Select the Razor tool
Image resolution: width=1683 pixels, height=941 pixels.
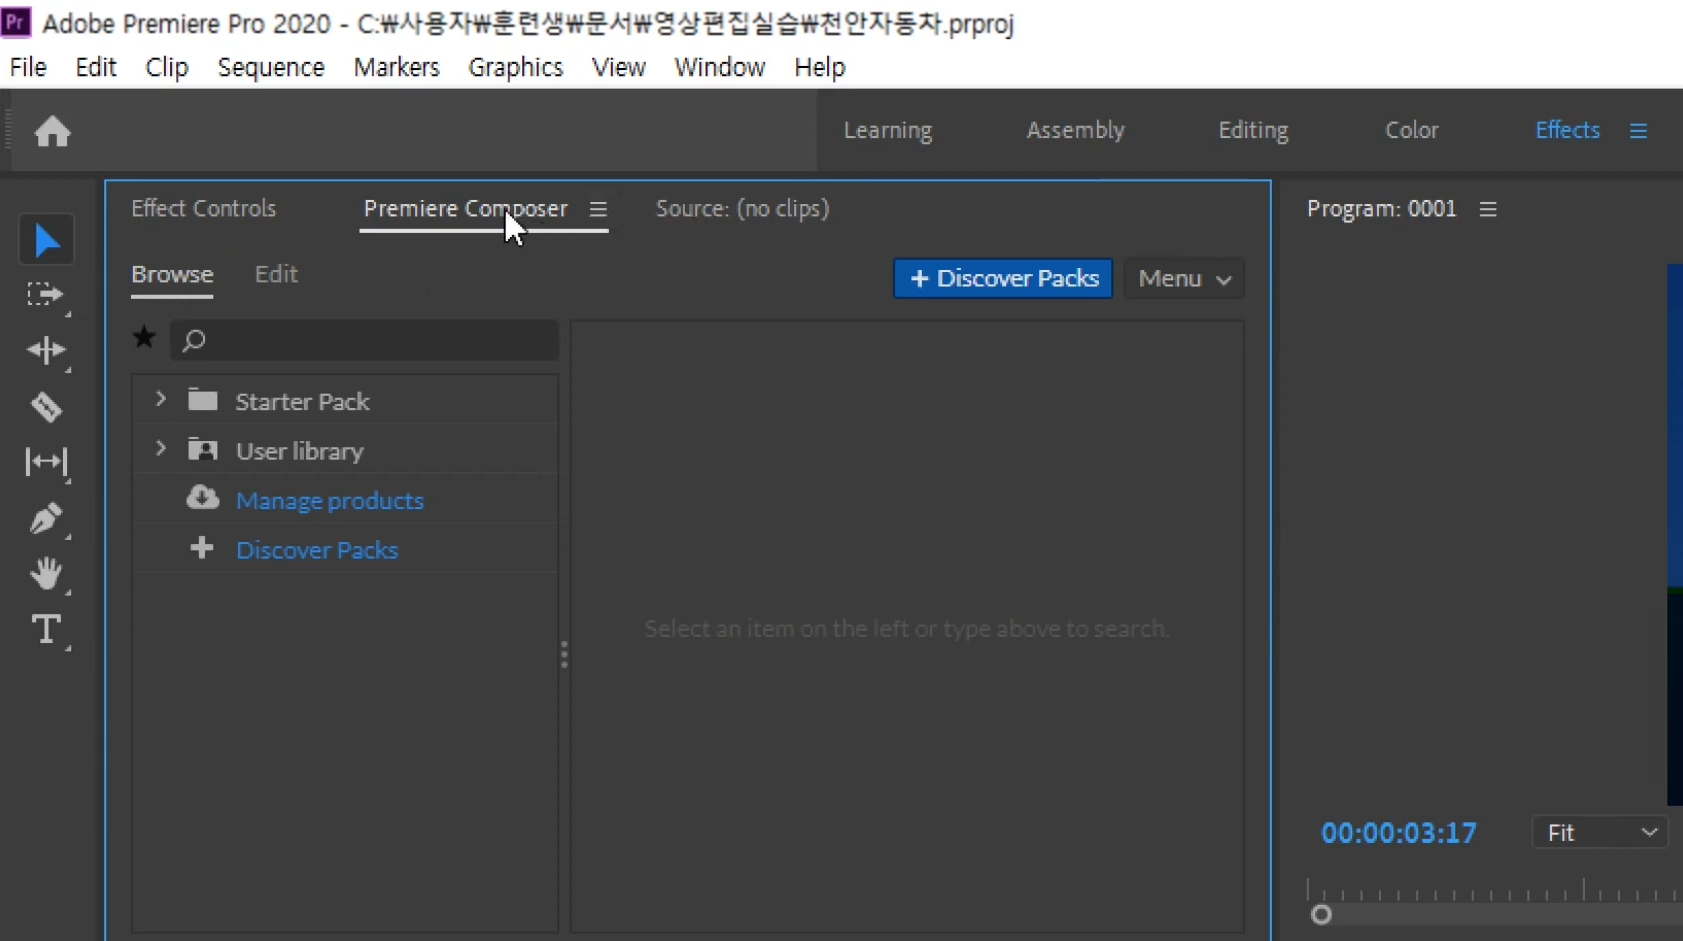[46, 407]
